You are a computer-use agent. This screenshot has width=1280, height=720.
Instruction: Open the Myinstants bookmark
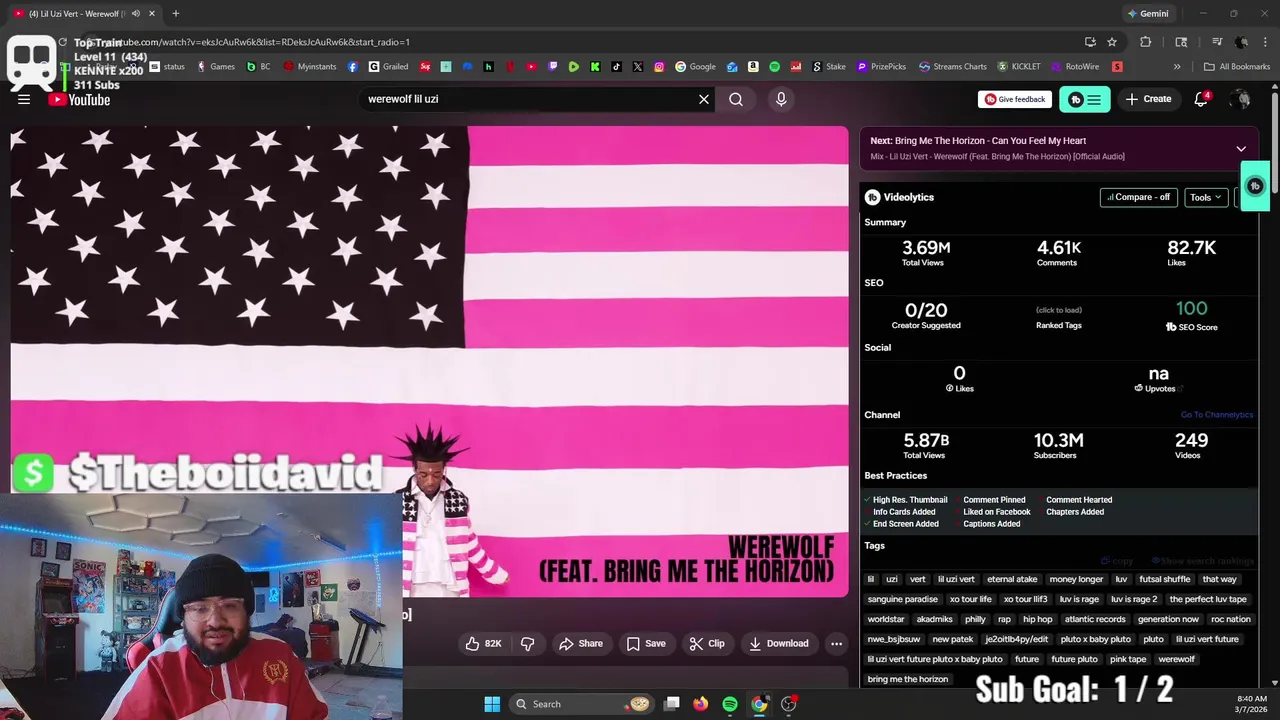click(x=310, y=67)
